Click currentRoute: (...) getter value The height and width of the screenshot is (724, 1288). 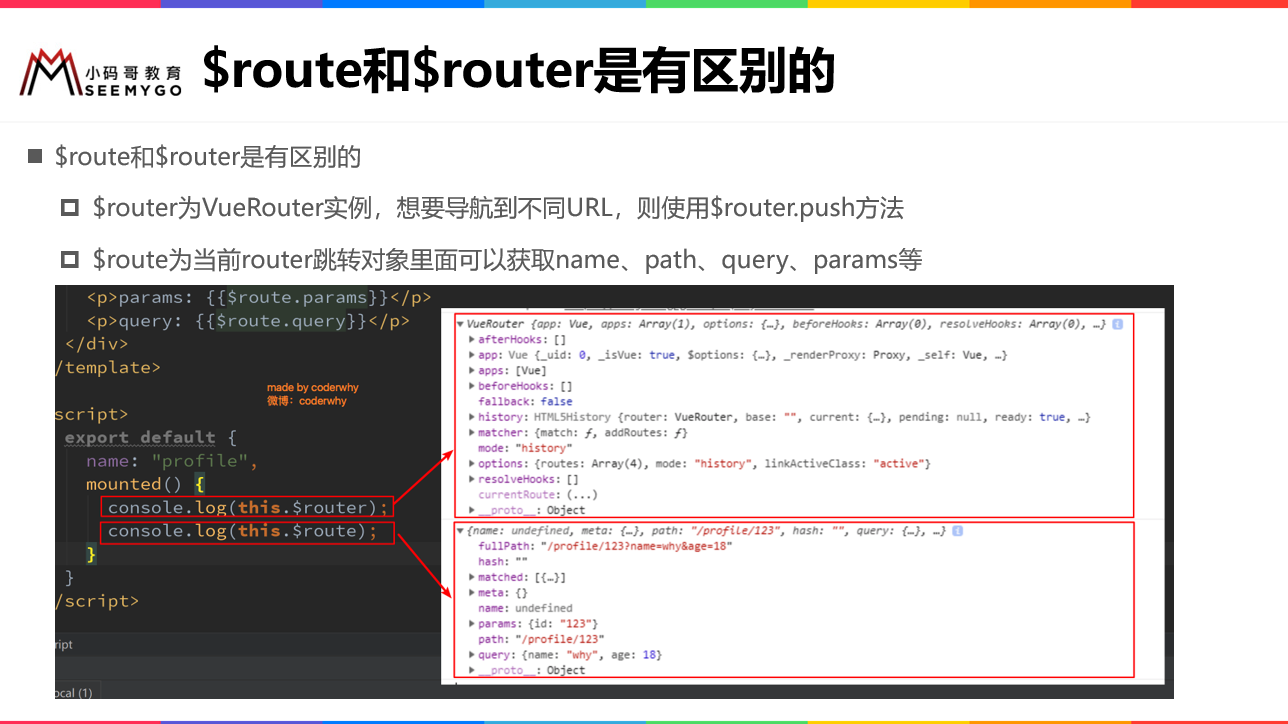(x=582, y=495)
